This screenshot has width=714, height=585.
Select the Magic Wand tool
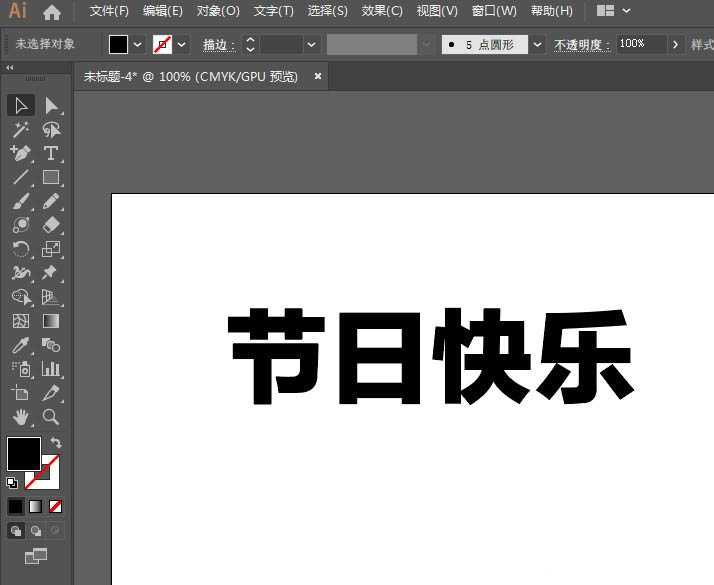pos(21,129)
